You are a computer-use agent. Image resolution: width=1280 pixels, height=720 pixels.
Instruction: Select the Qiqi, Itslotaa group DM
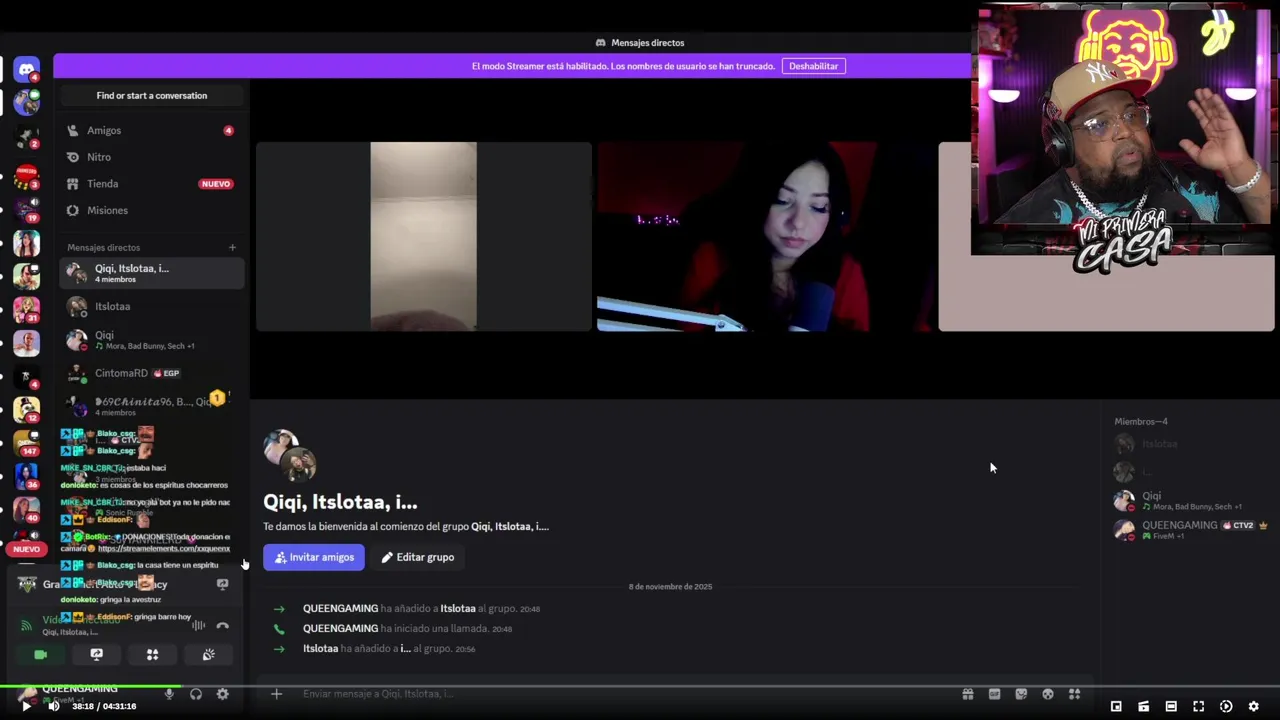pyautogui.click(x=151, y=273)
